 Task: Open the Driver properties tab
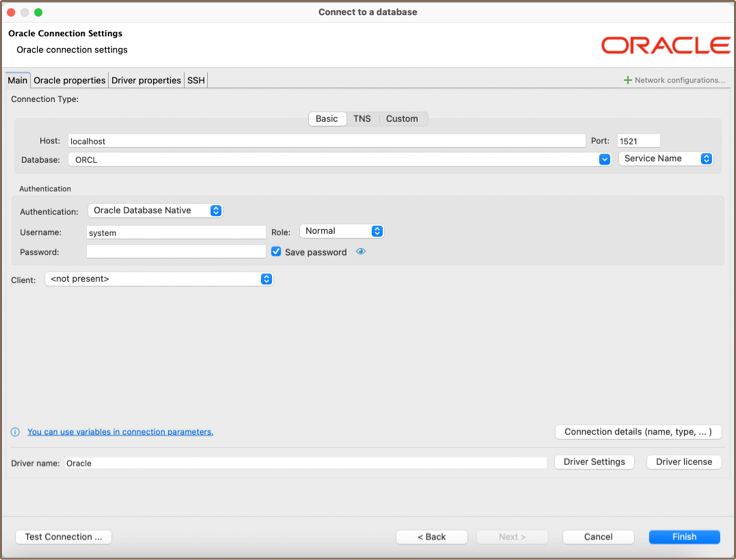[x=146, y=80]
